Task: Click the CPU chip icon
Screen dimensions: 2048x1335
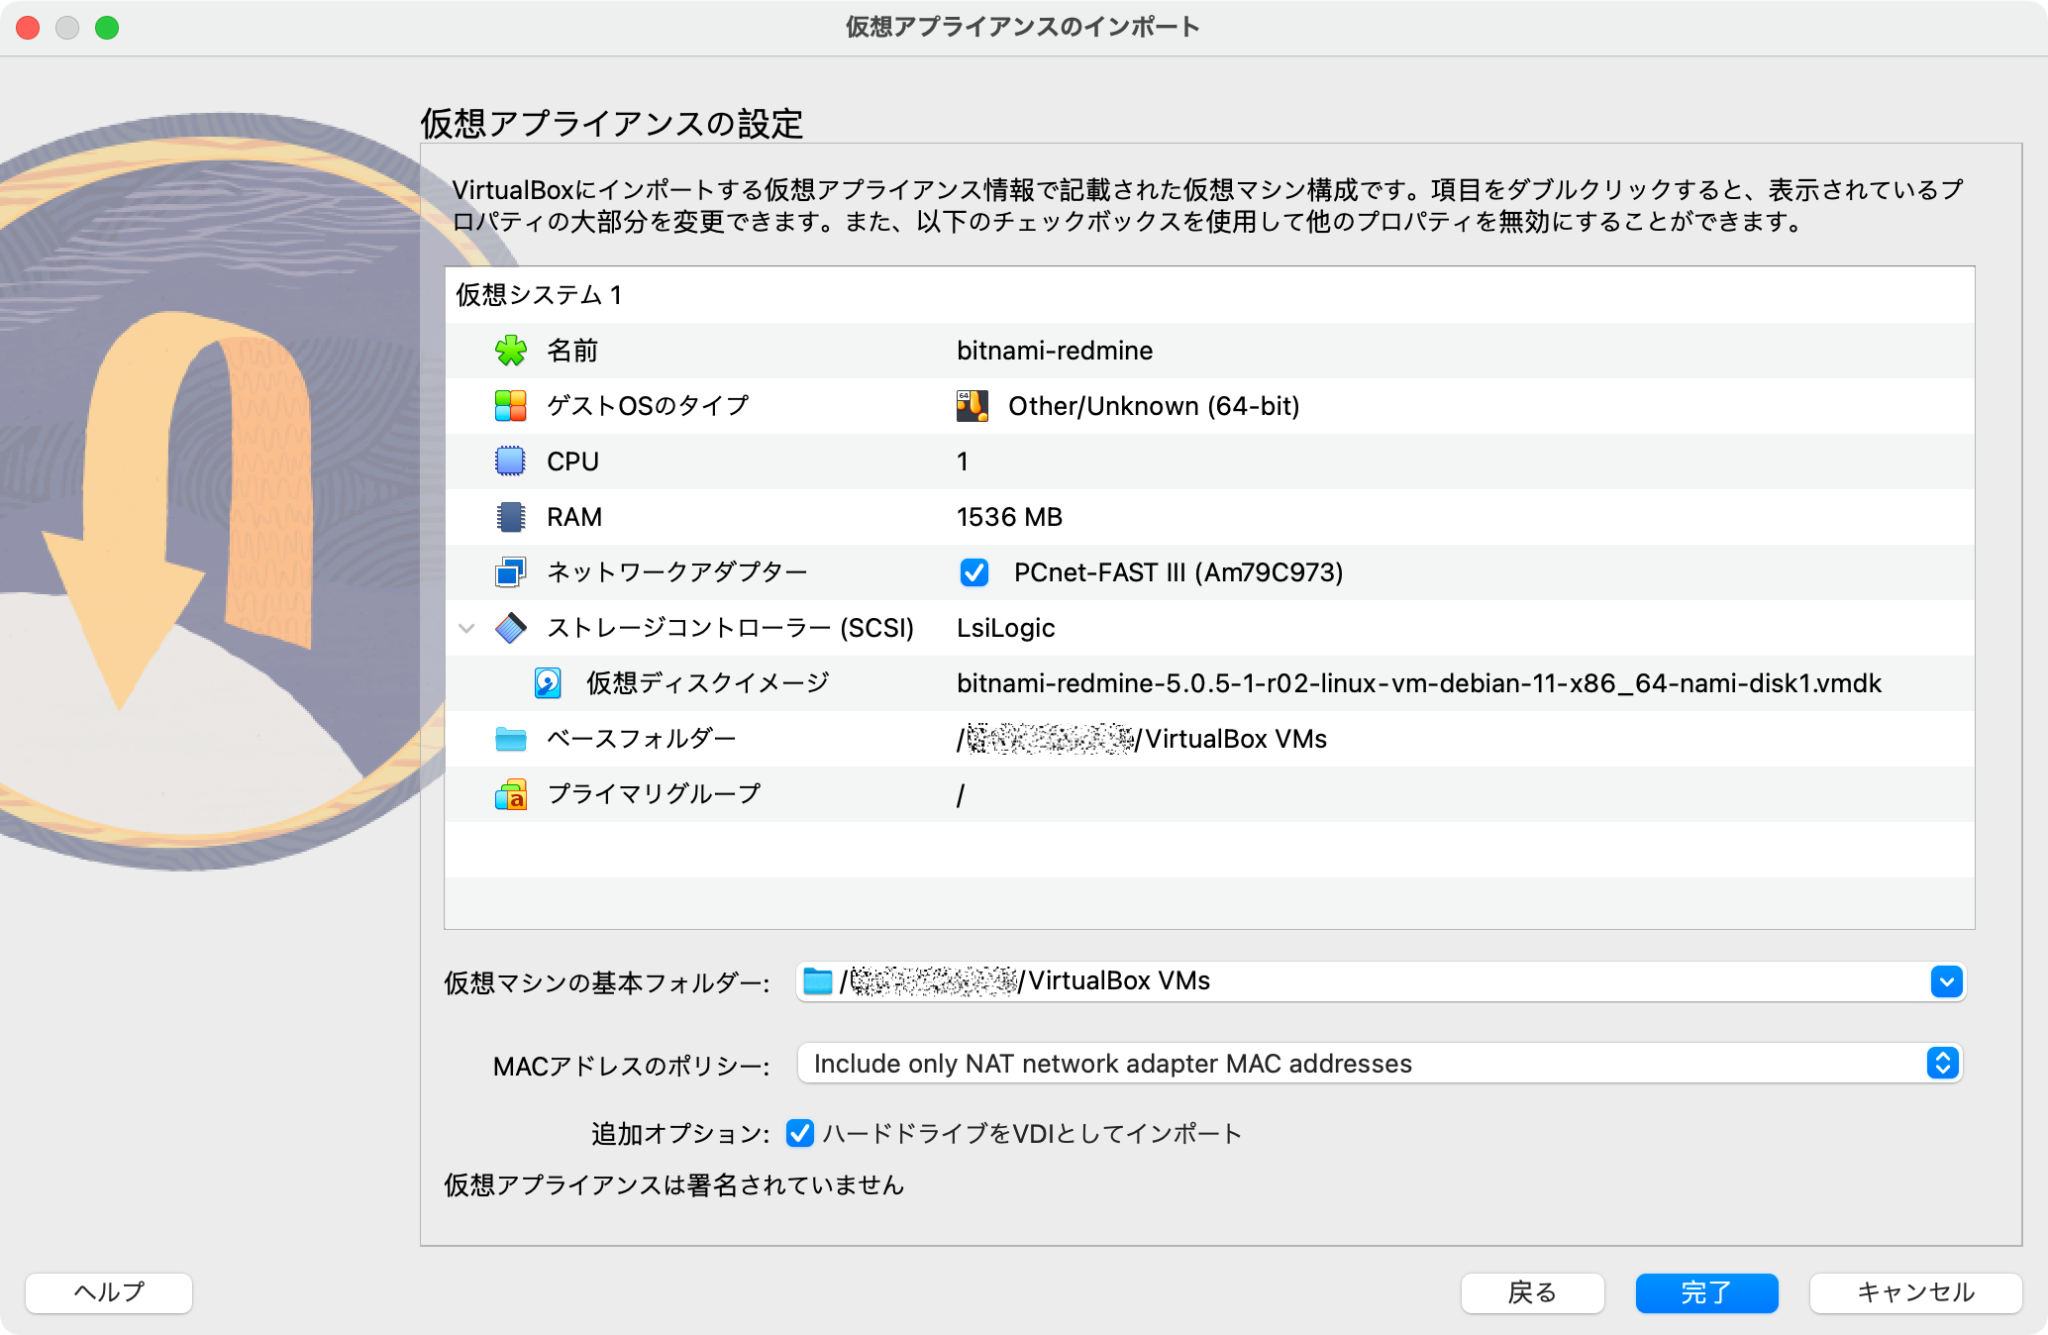Action: pos(511,461)
